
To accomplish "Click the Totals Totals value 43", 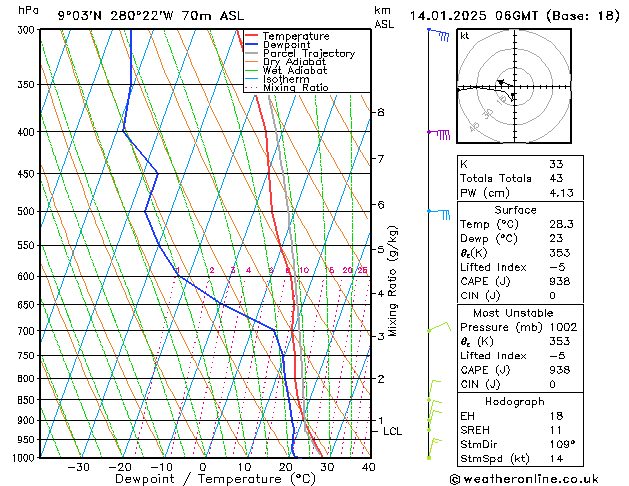I will [556, 178].
